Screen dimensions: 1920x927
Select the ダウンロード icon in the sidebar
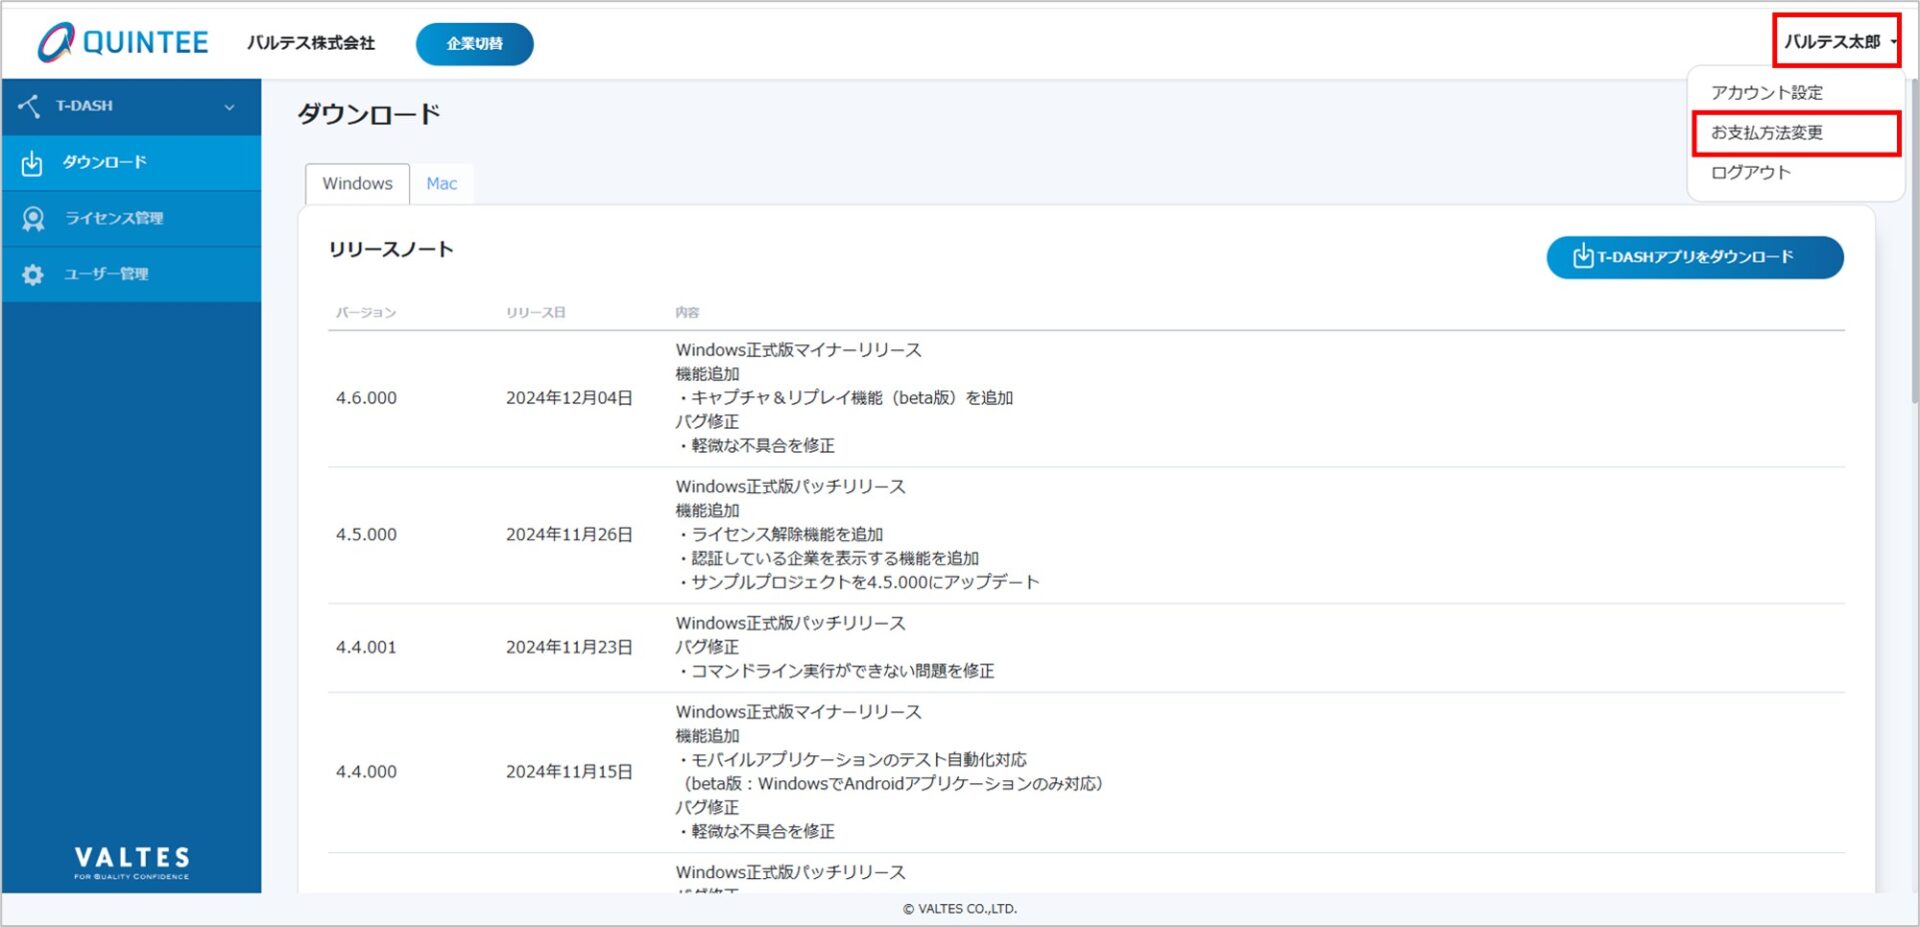pyautogui.click(x=33, y=162)
